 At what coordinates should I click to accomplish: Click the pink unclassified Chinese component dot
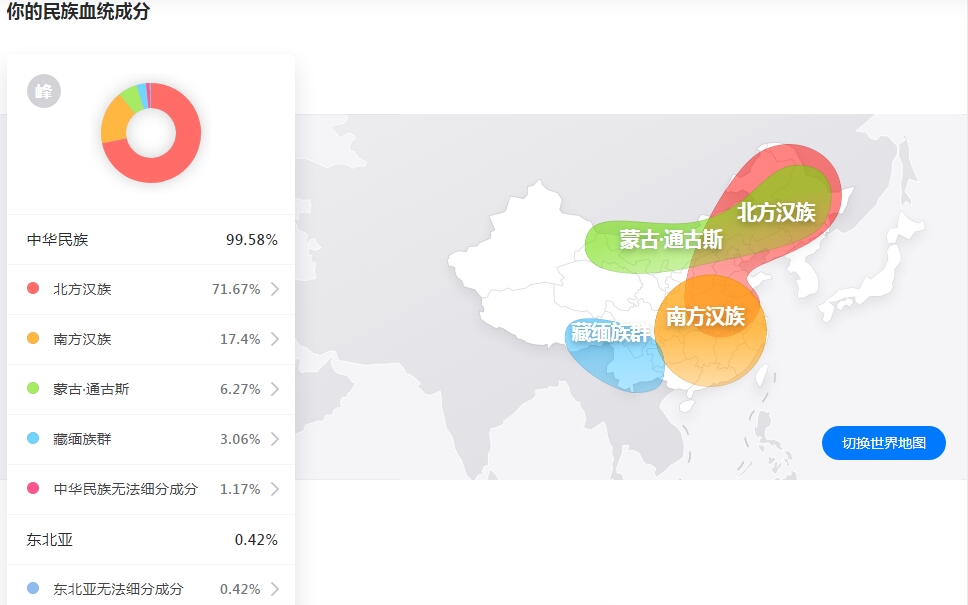point(33,489)
